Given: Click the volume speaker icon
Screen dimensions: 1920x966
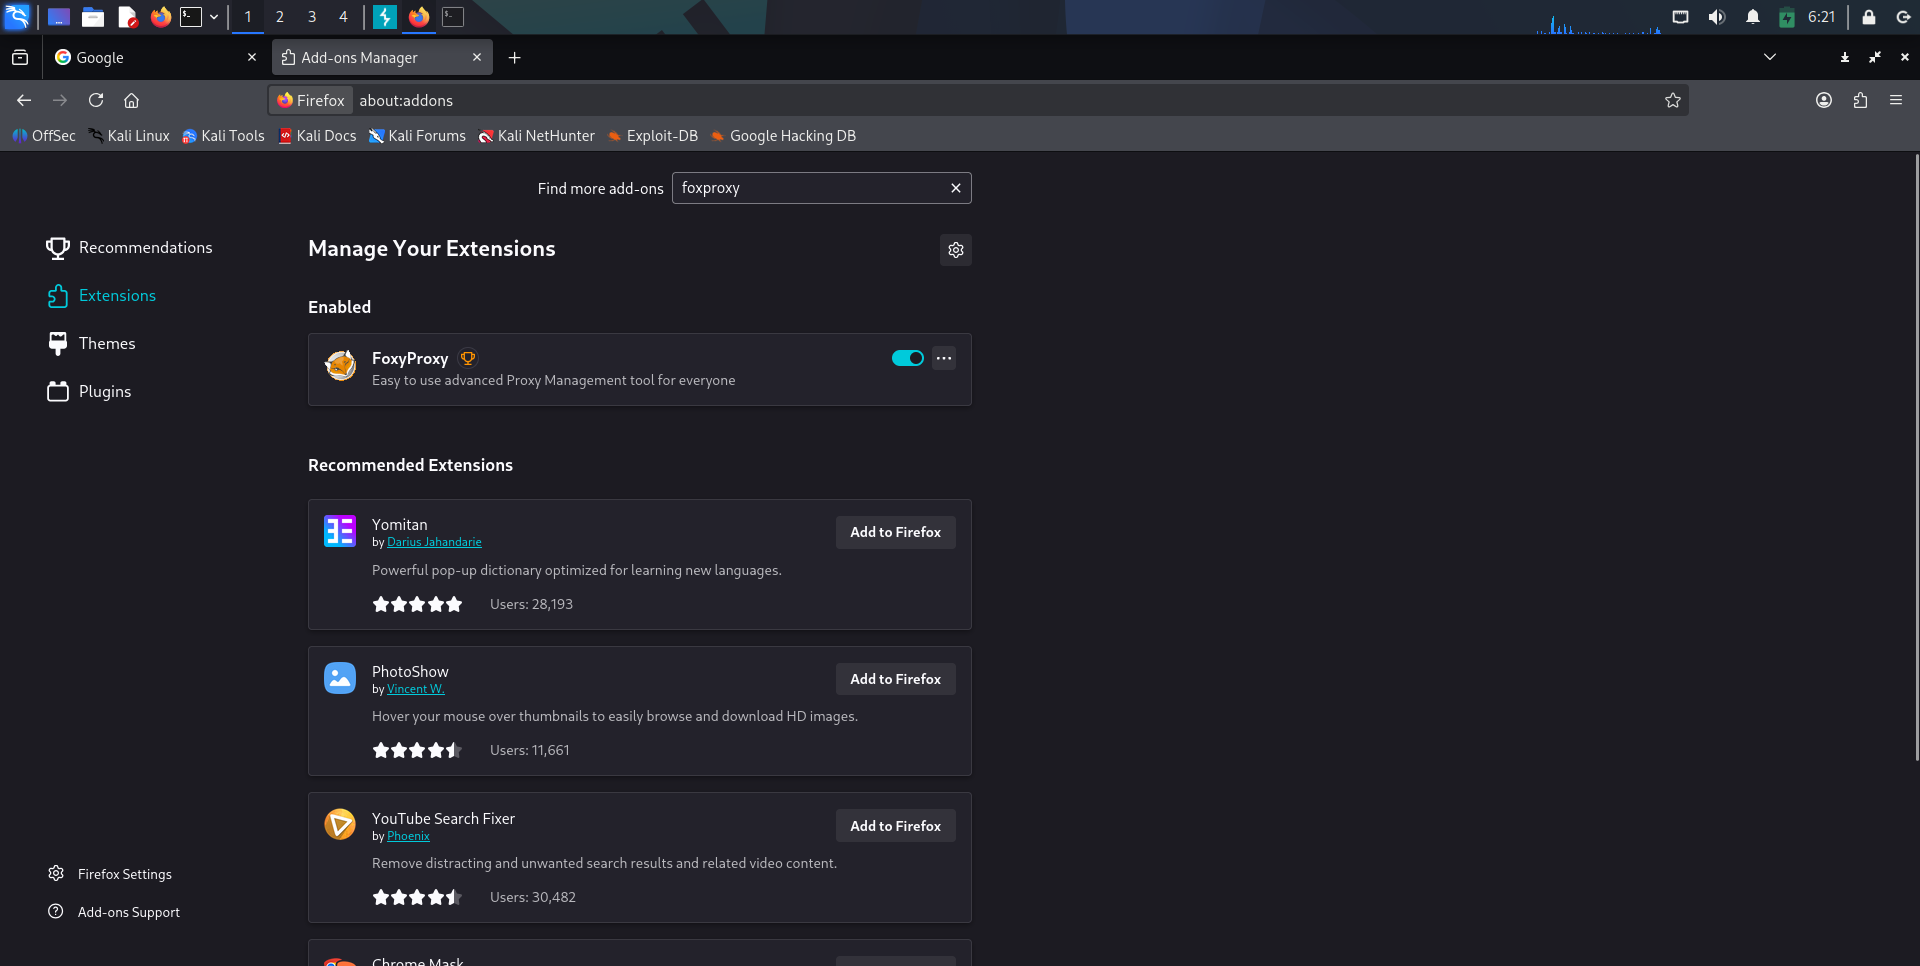Looking at the screenshot, I should 1717,17.
